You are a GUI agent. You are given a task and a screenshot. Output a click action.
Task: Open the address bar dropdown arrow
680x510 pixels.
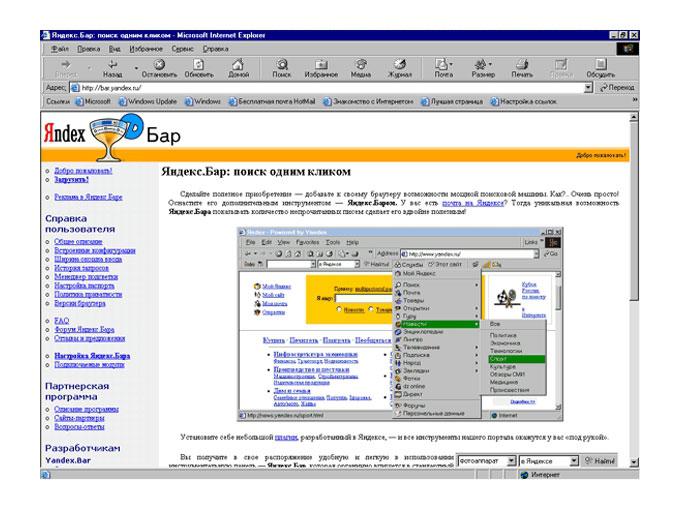[x=588, y=88]
